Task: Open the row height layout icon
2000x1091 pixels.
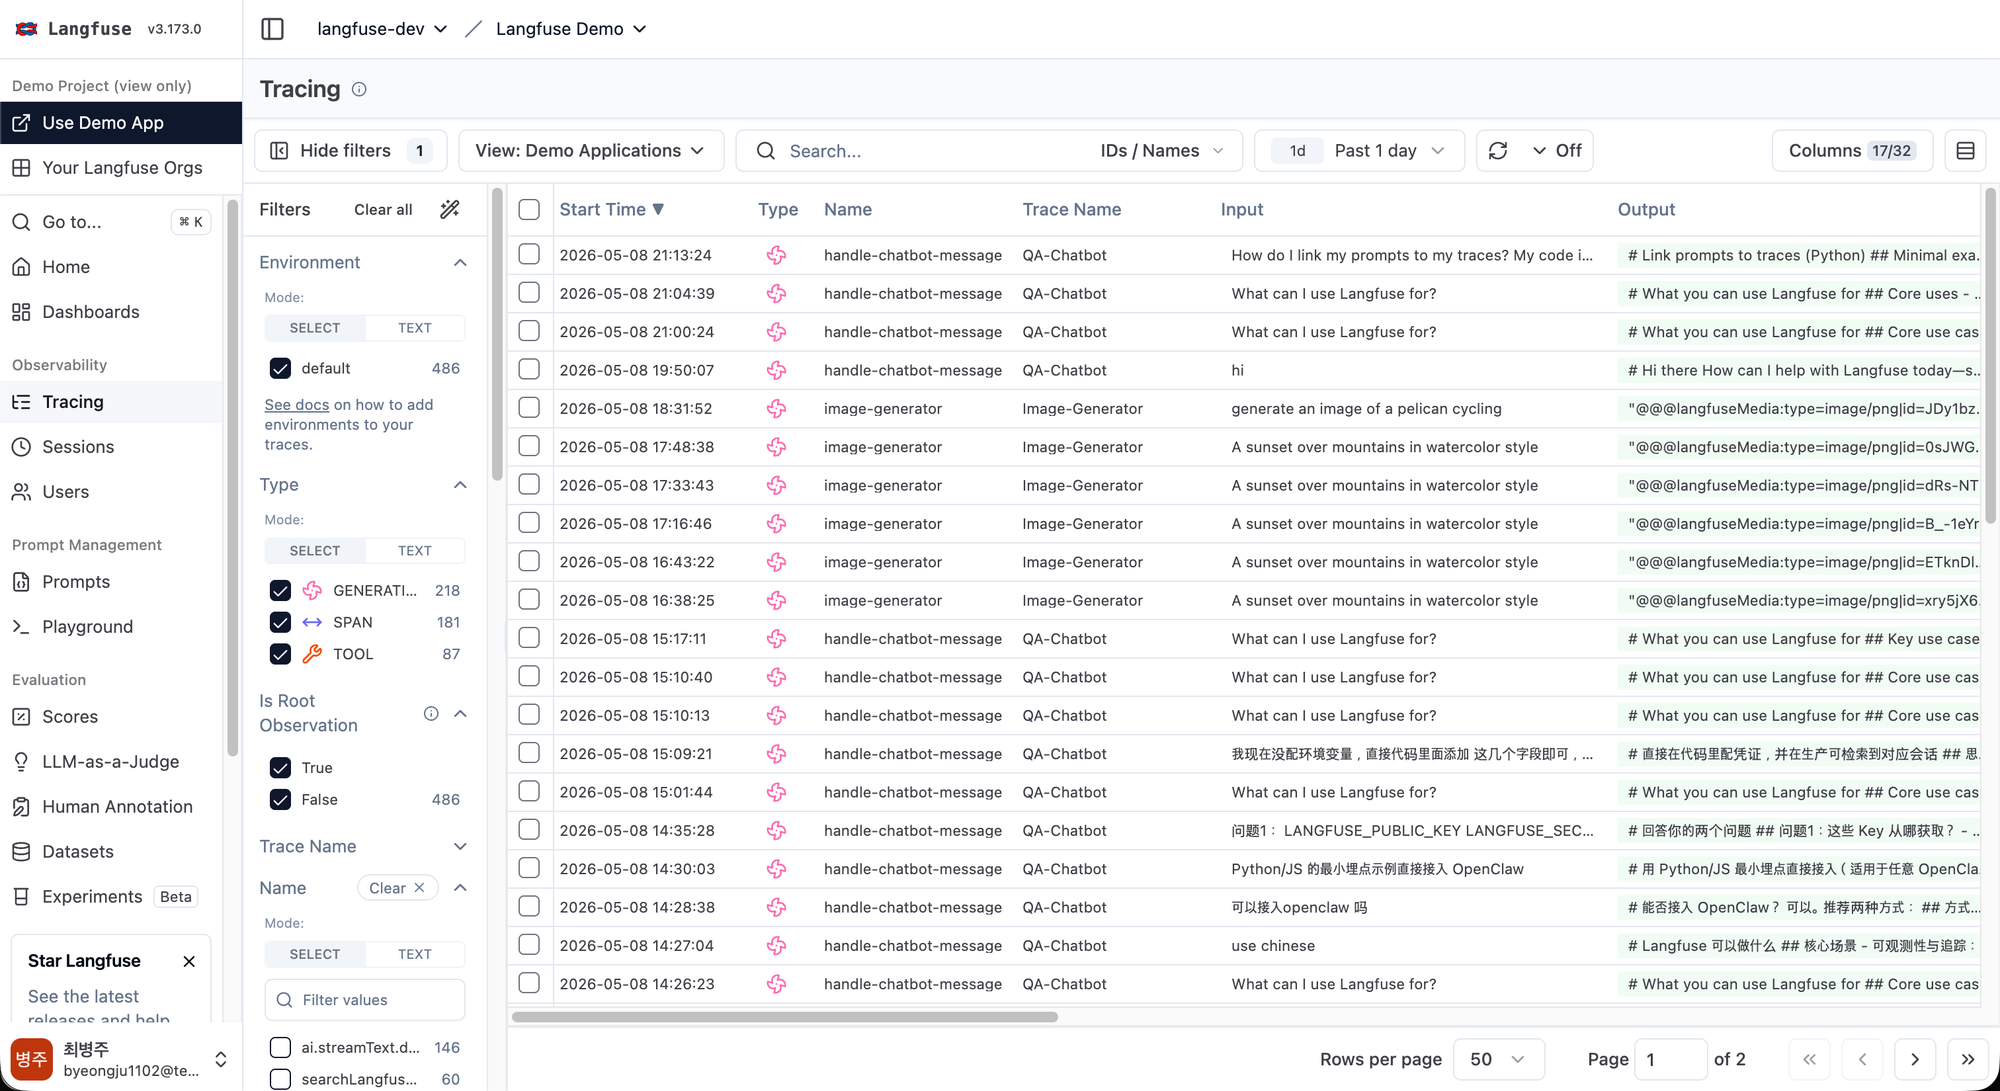Action: (x=1965, y=151)
